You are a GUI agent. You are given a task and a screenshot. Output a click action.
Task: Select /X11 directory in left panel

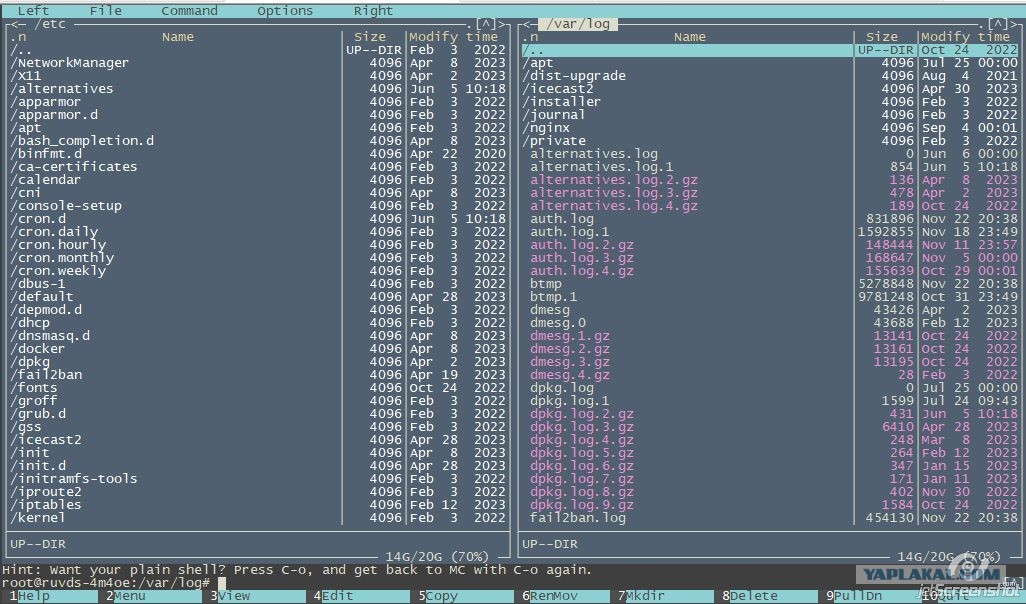coord(258,76)
